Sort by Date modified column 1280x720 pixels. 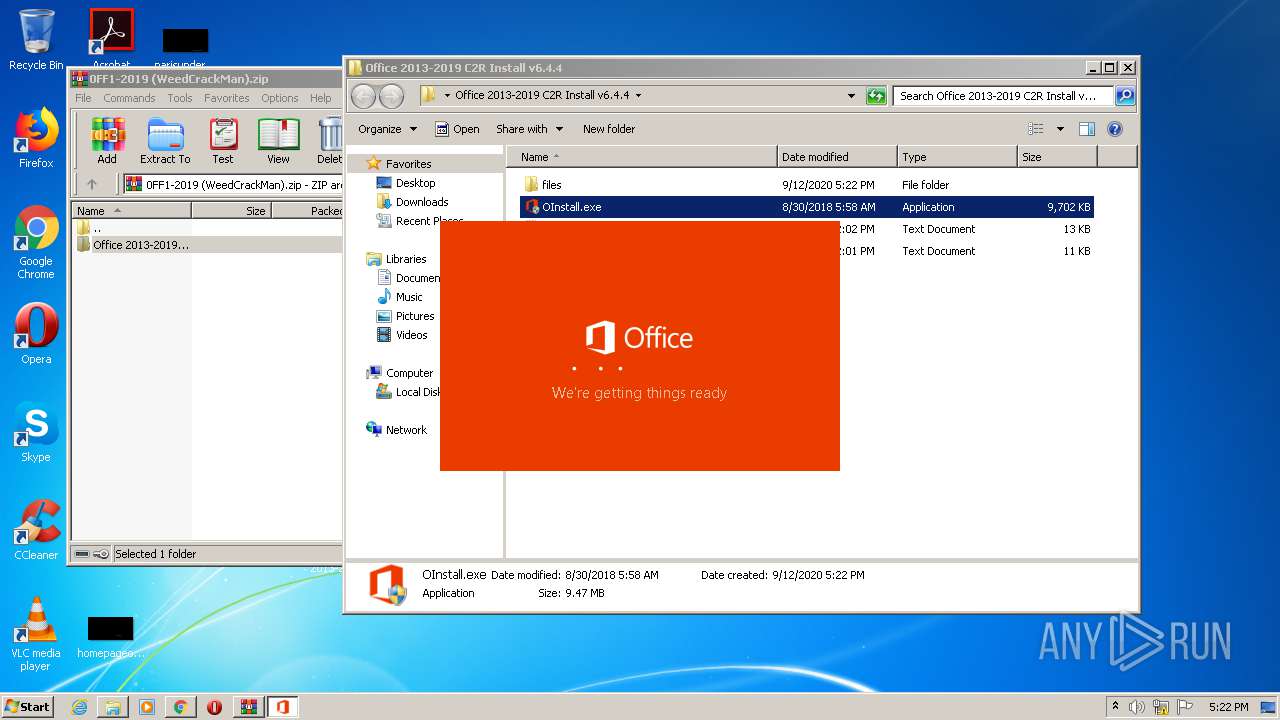tap(837, 157)
